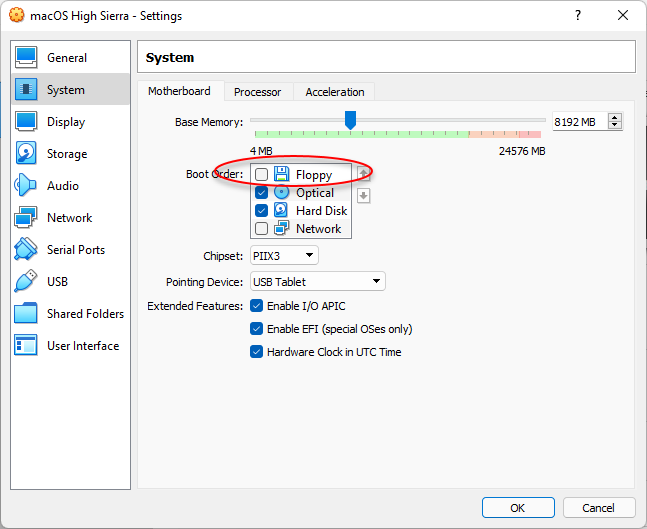The width and height of the screenshot is (647, 529).
Task: Open the User Interface layout icon
Action: [26, 345]
